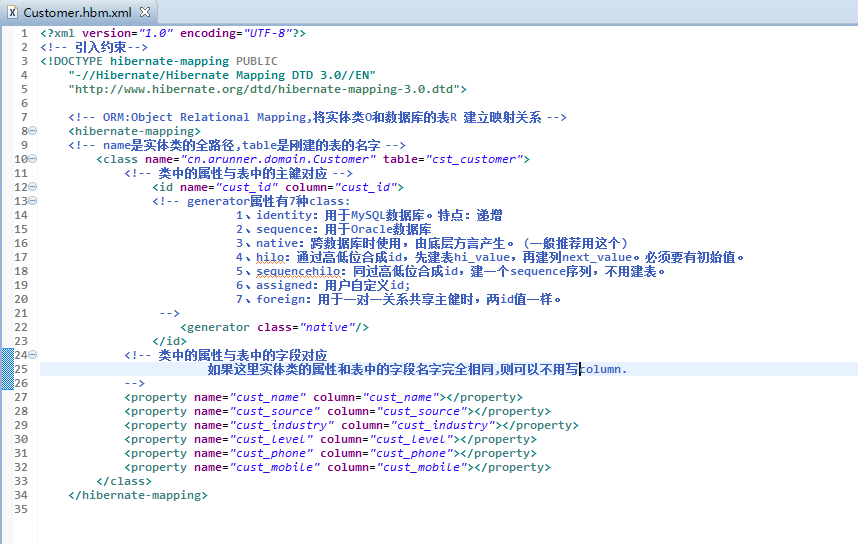Click the change marker beside line 25
Image resolution: width=858 pixels, height=544 pixels.
tap(7, 369)
